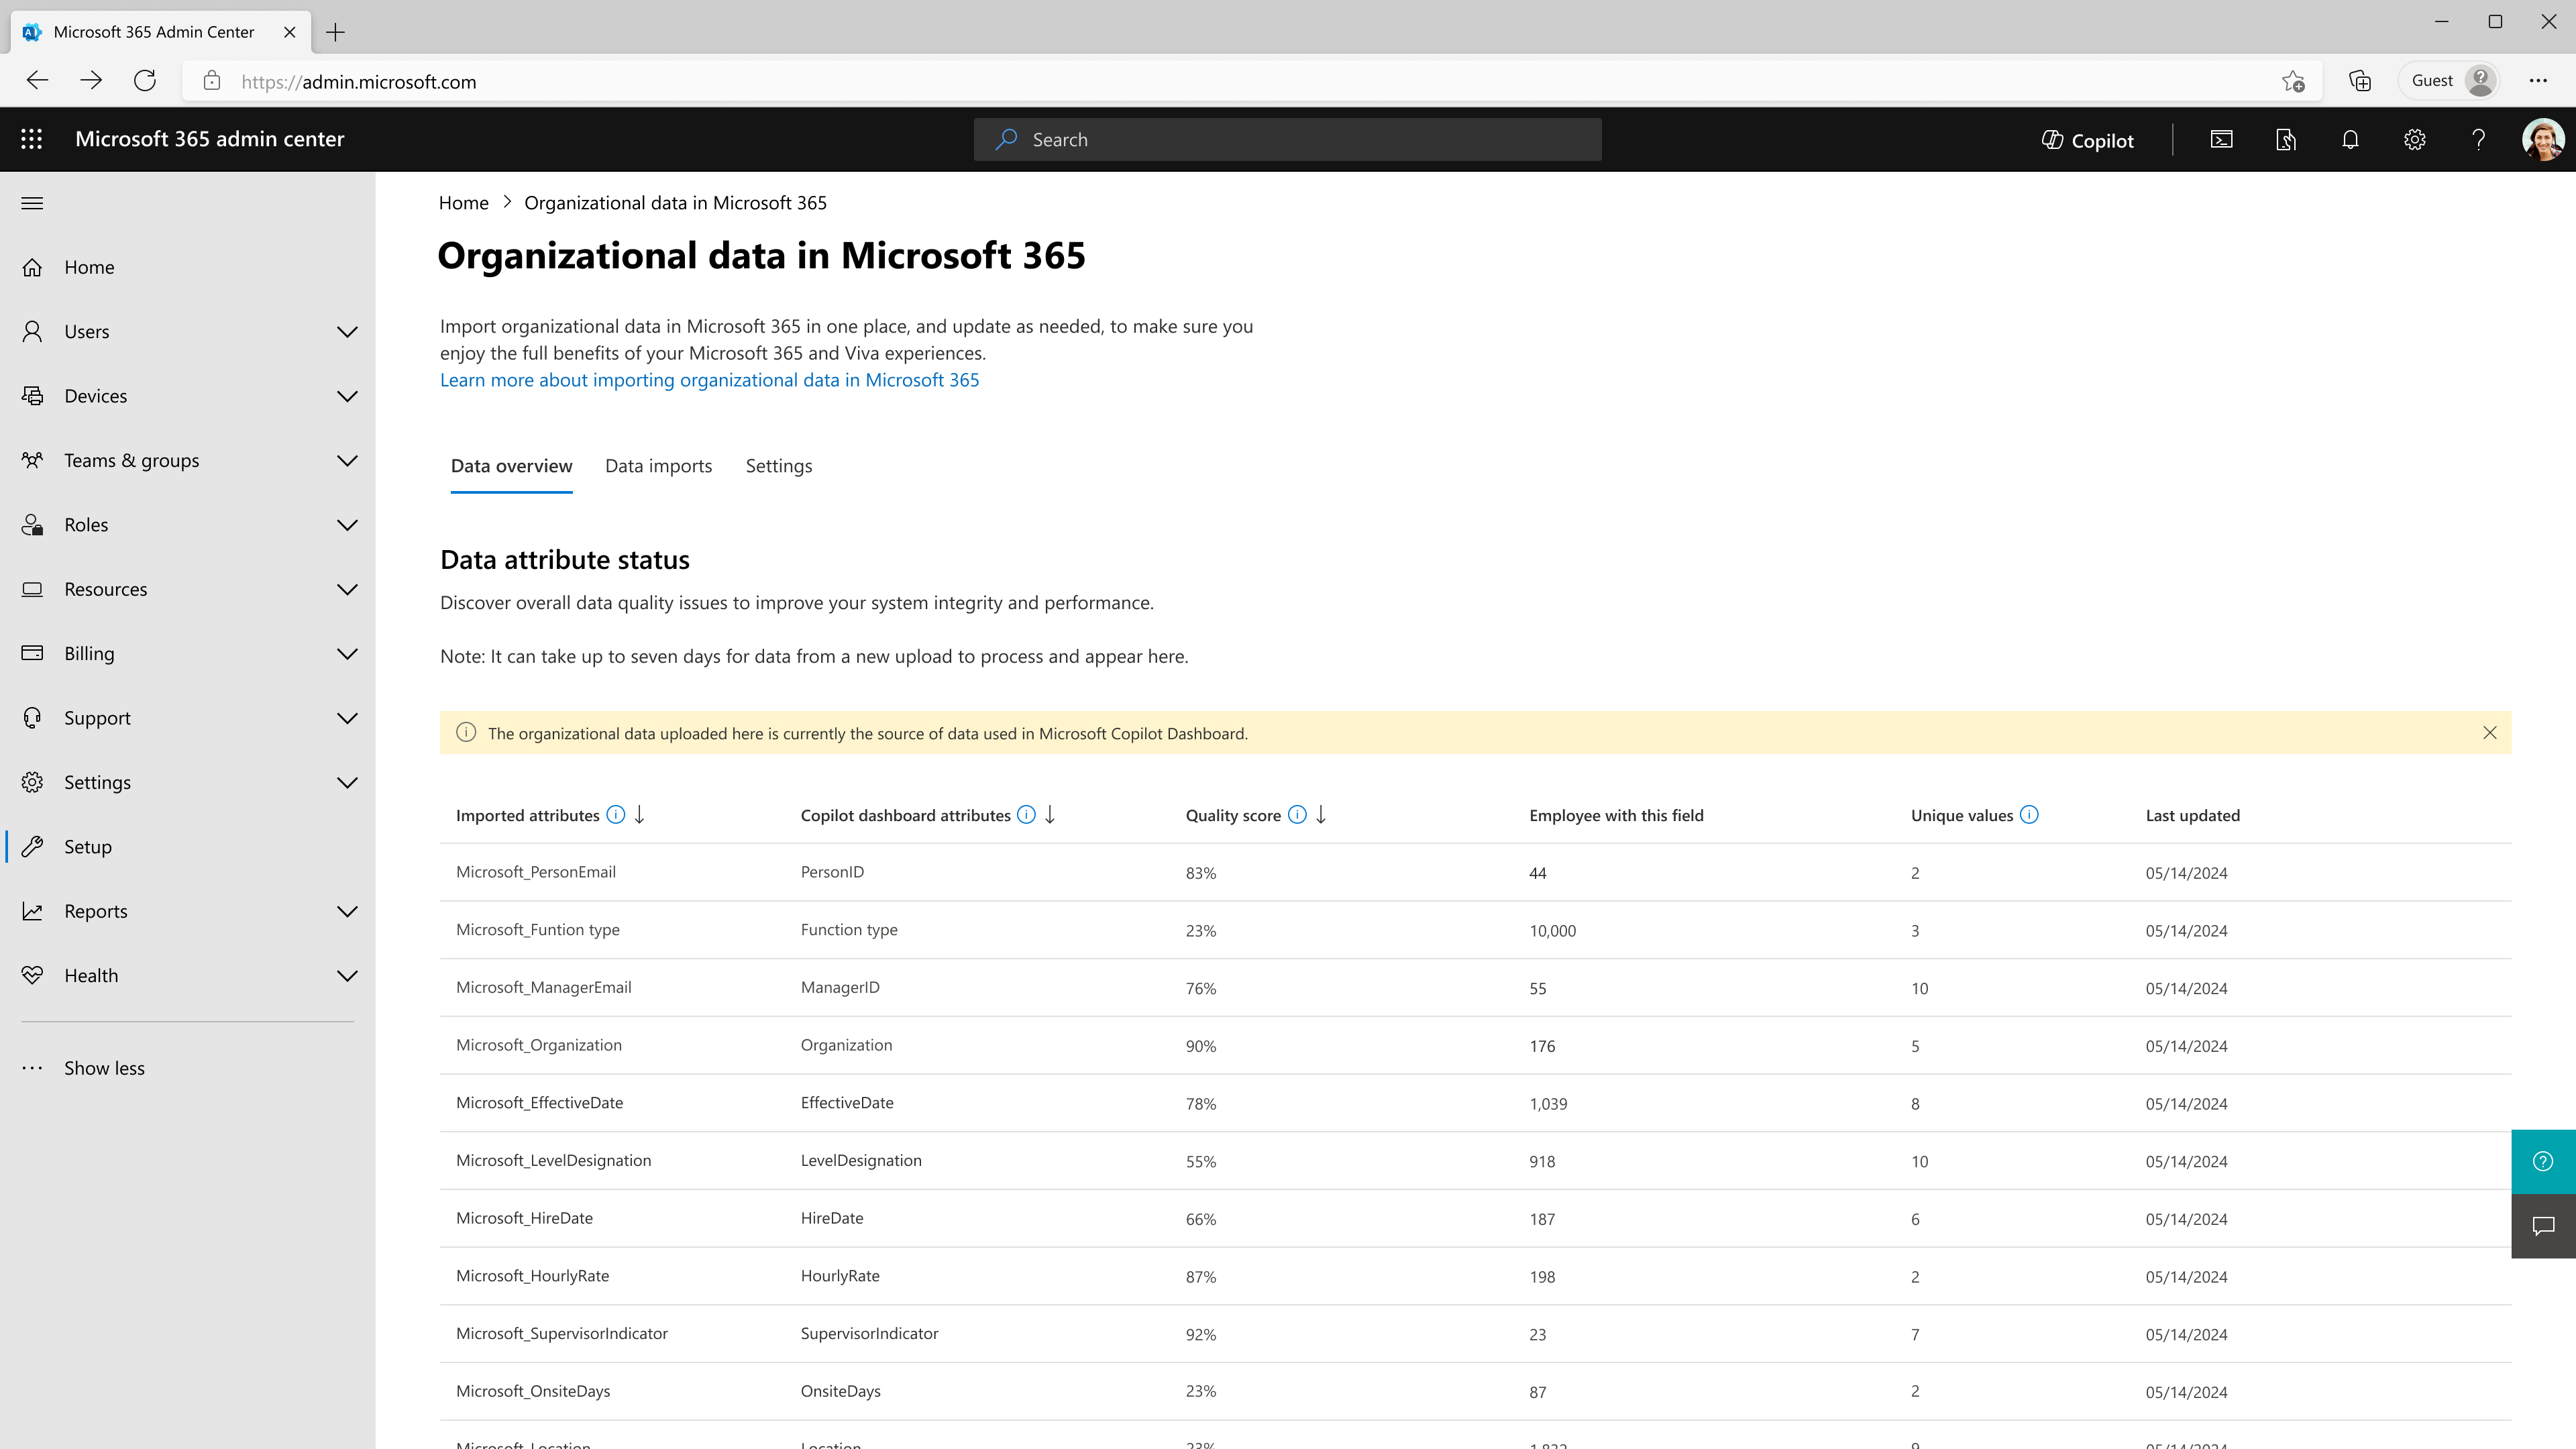Screen dimensions: 2576x1449
Task: Click the Microsoft_PersonEmail row cell
Action: [x=536, y=872]
